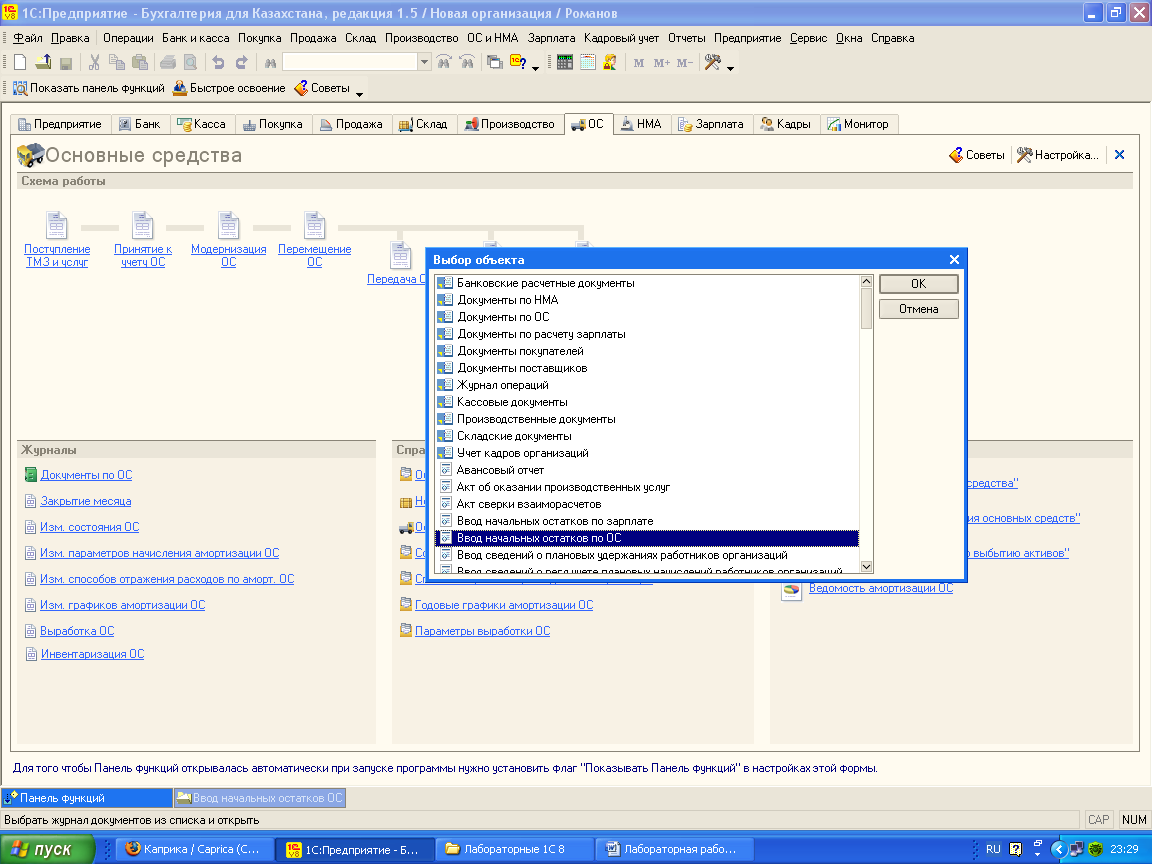Image resolution: width=1152 pixels, height=864 pixels.
Task: Click the M+ memory button
Action: [661, 63]
